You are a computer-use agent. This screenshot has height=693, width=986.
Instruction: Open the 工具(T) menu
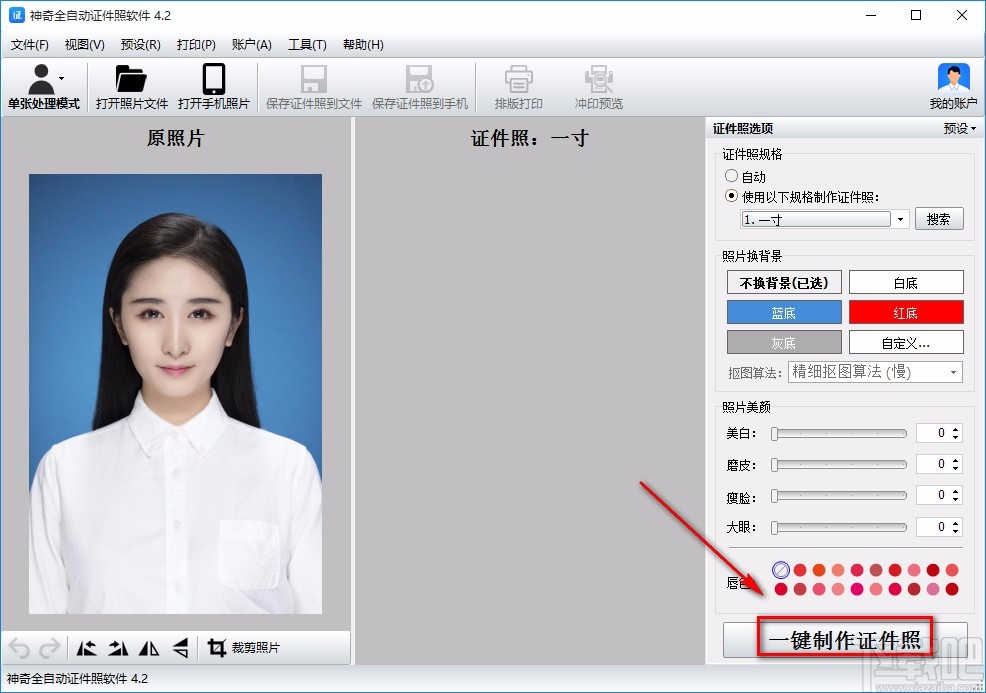click(x=307, y=45)
